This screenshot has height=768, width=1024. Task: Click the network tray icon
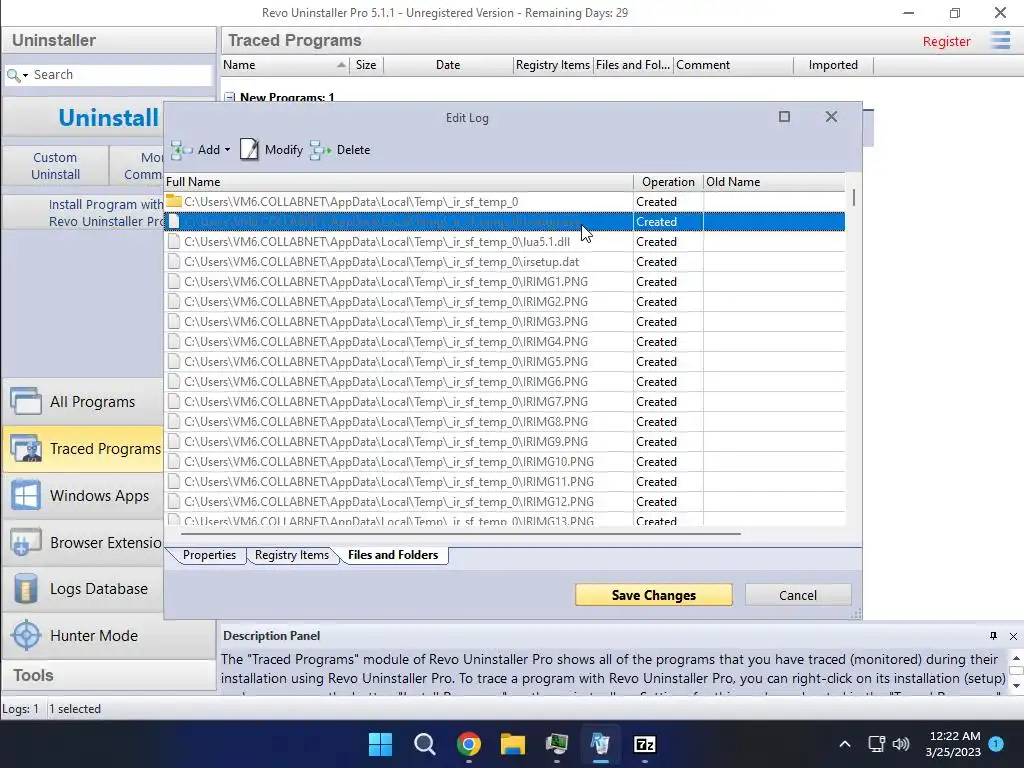(x=876, y=744)
